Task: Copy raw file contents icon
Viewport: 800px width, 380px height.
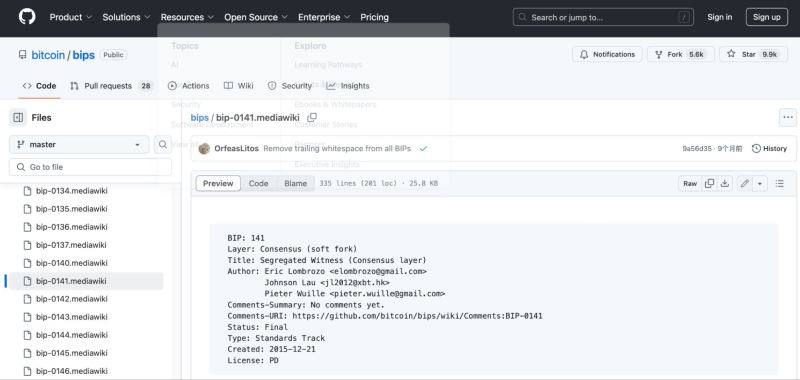Action: (709, 184)
